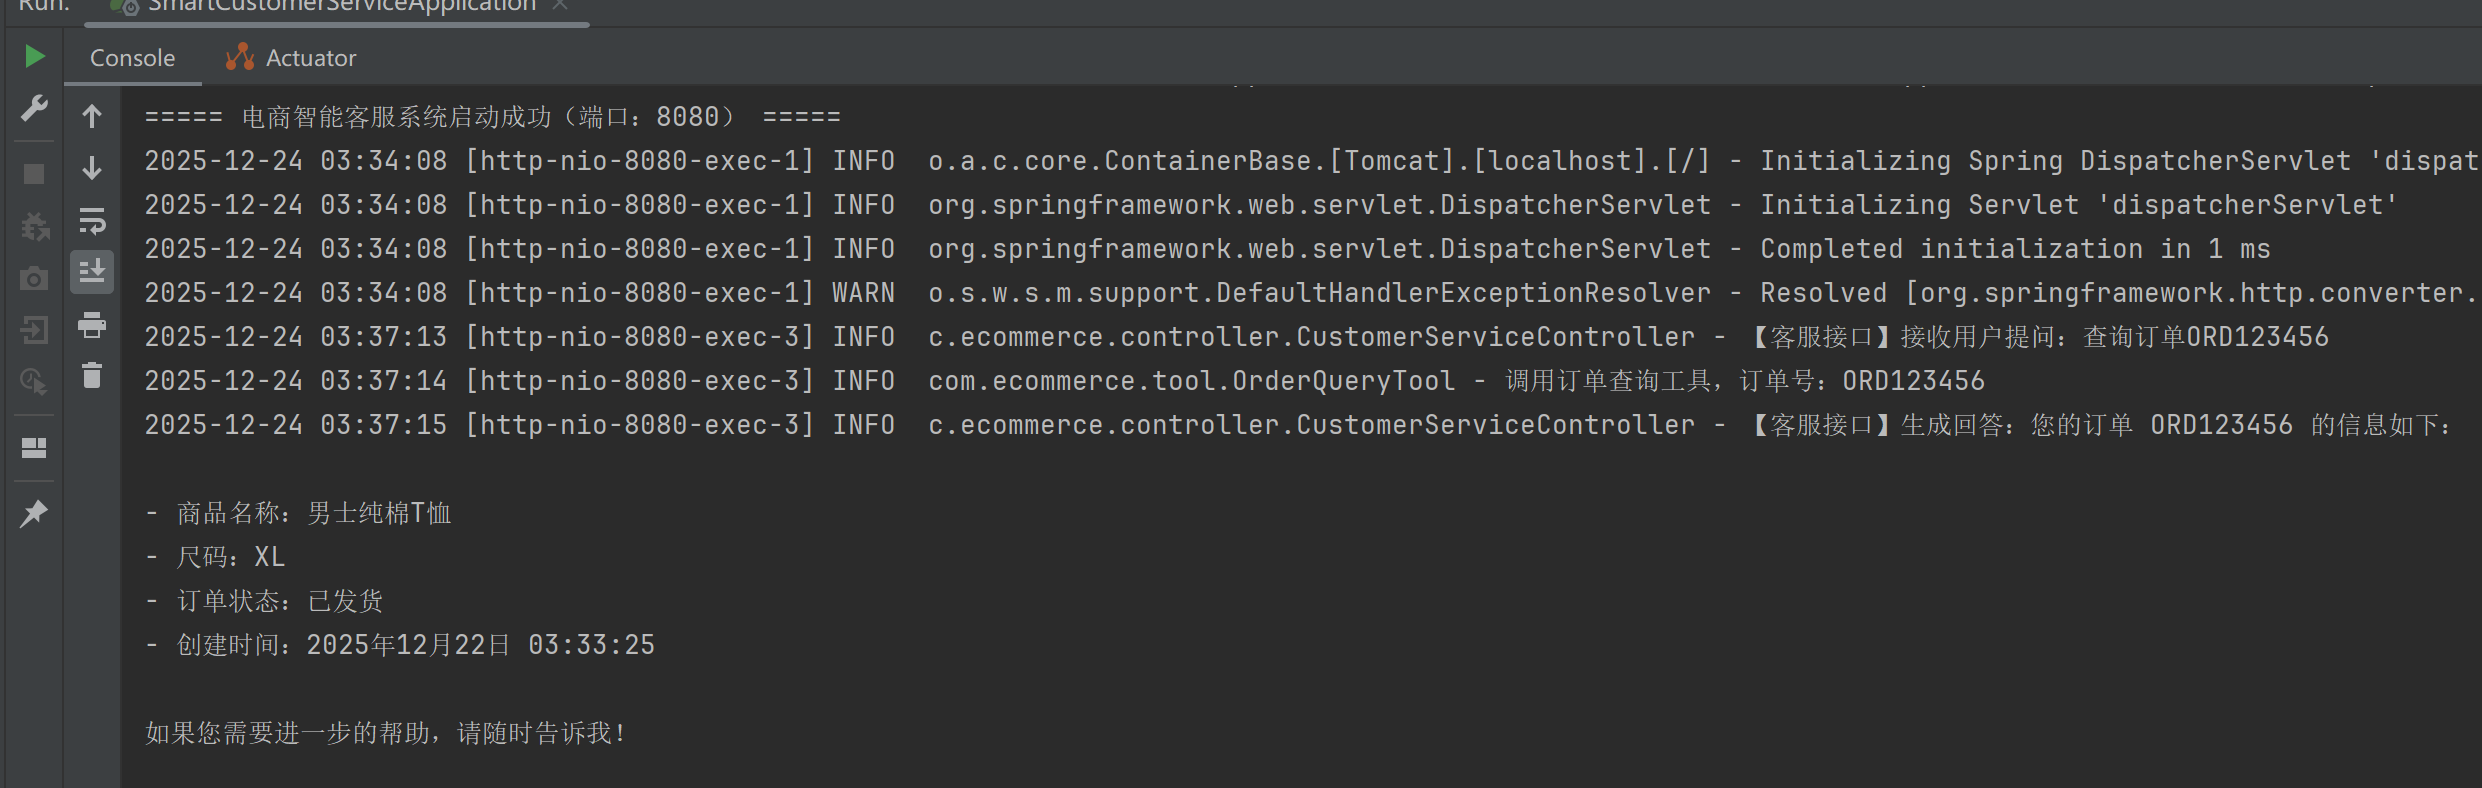Clear console with the trash icon
The width and height of the screenshot is (2482, 788).
click(x=92, y=376)
